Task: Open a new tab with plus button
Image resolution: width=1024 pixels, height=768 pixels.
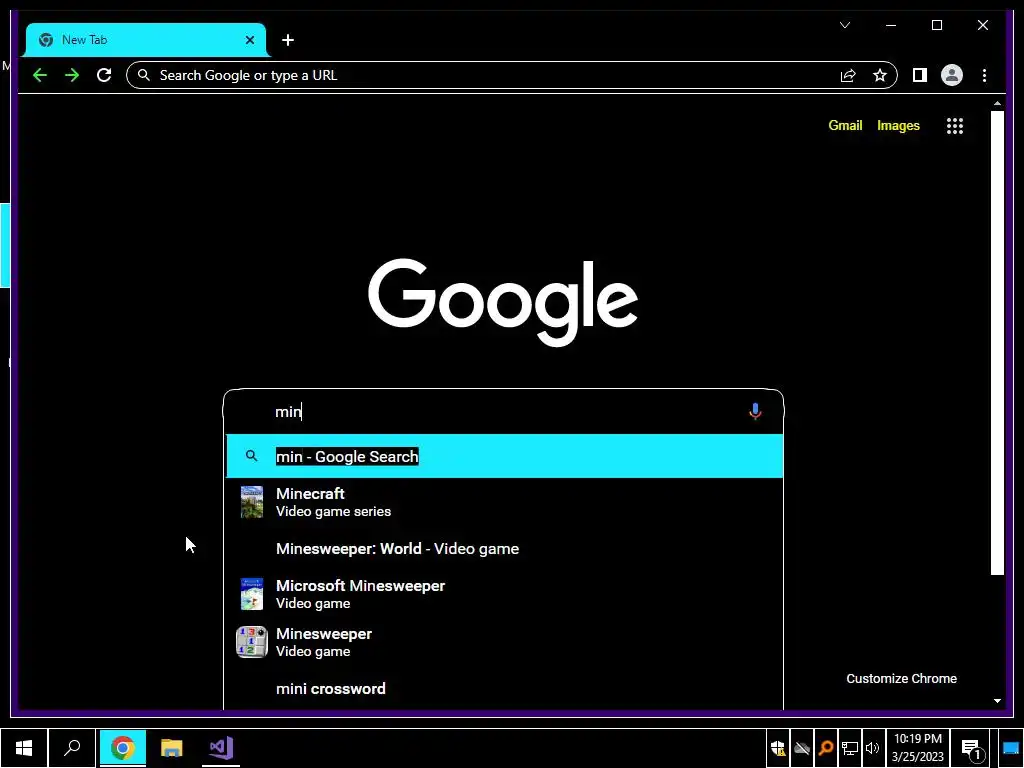Action: pos(287,40)
